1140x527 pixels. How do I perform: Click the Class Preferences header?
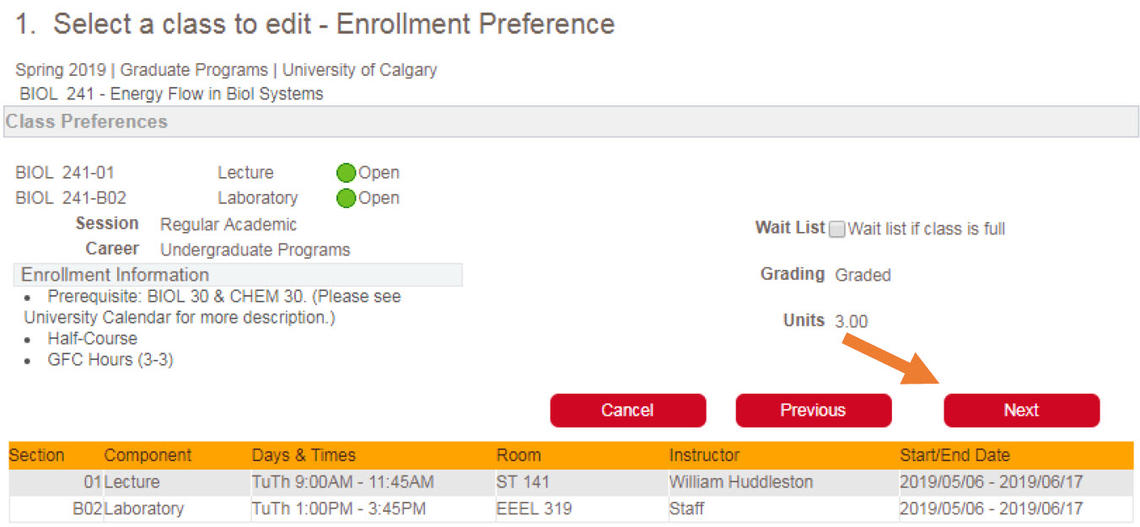pos(571,121)
